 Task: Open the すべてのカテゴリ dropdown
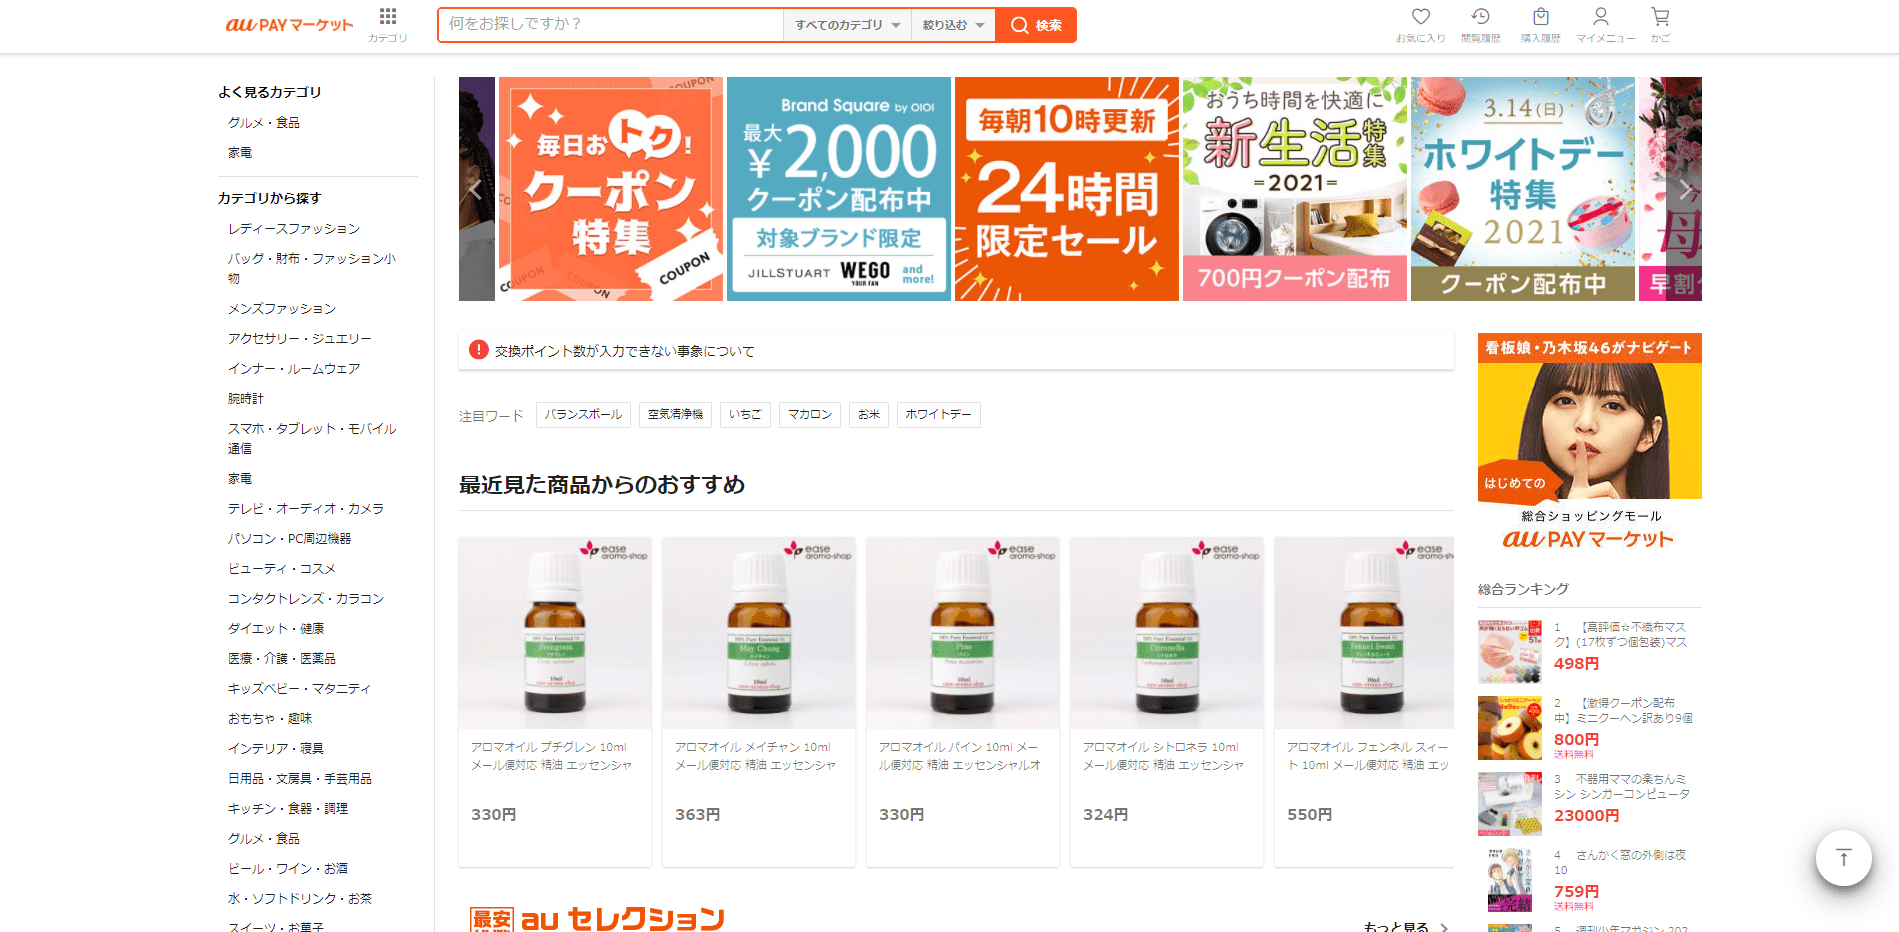click(845, 25)
